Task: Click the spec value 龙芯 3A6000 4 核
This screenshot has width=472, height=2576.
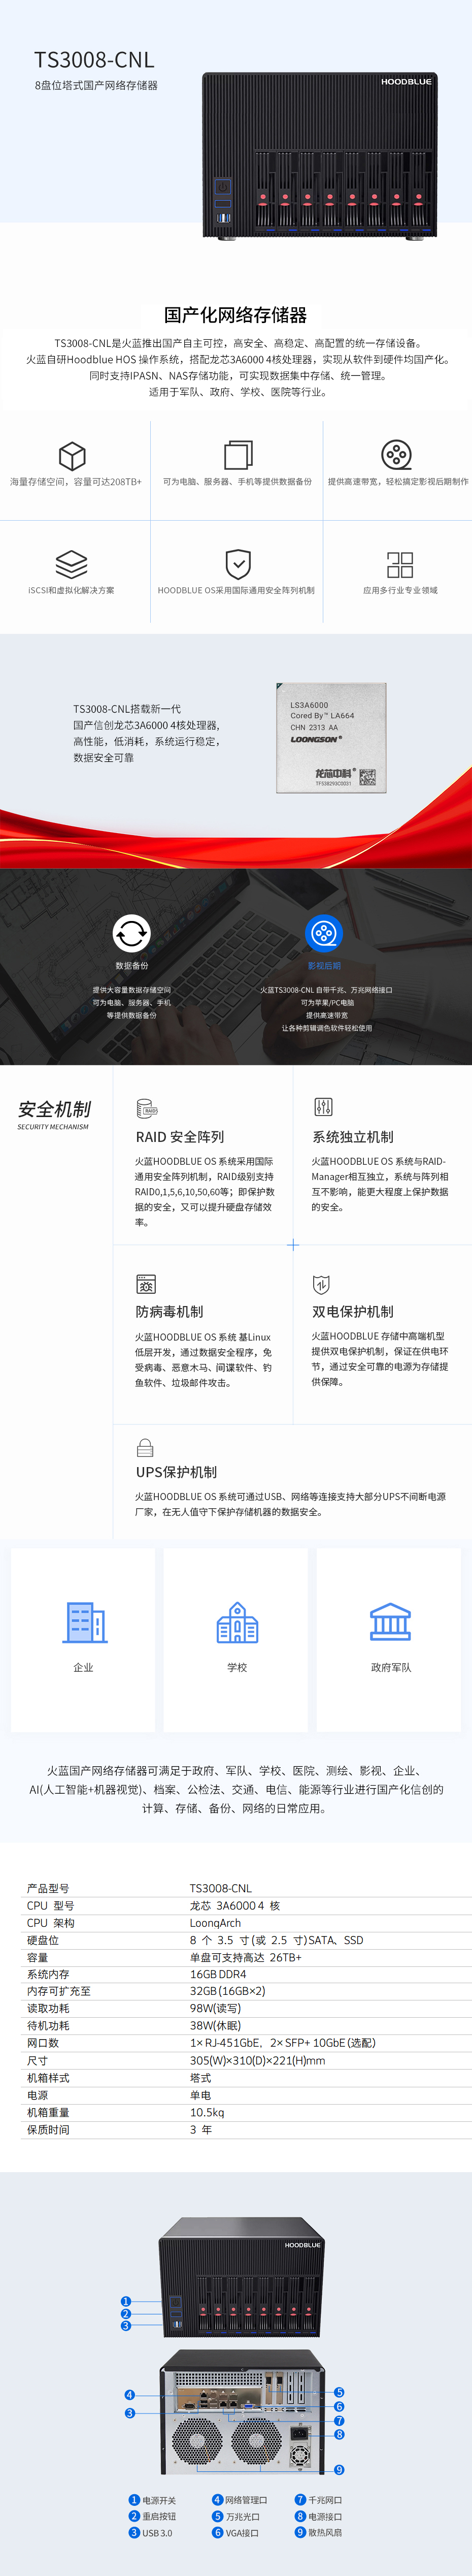Action: tap(235, 1906)
